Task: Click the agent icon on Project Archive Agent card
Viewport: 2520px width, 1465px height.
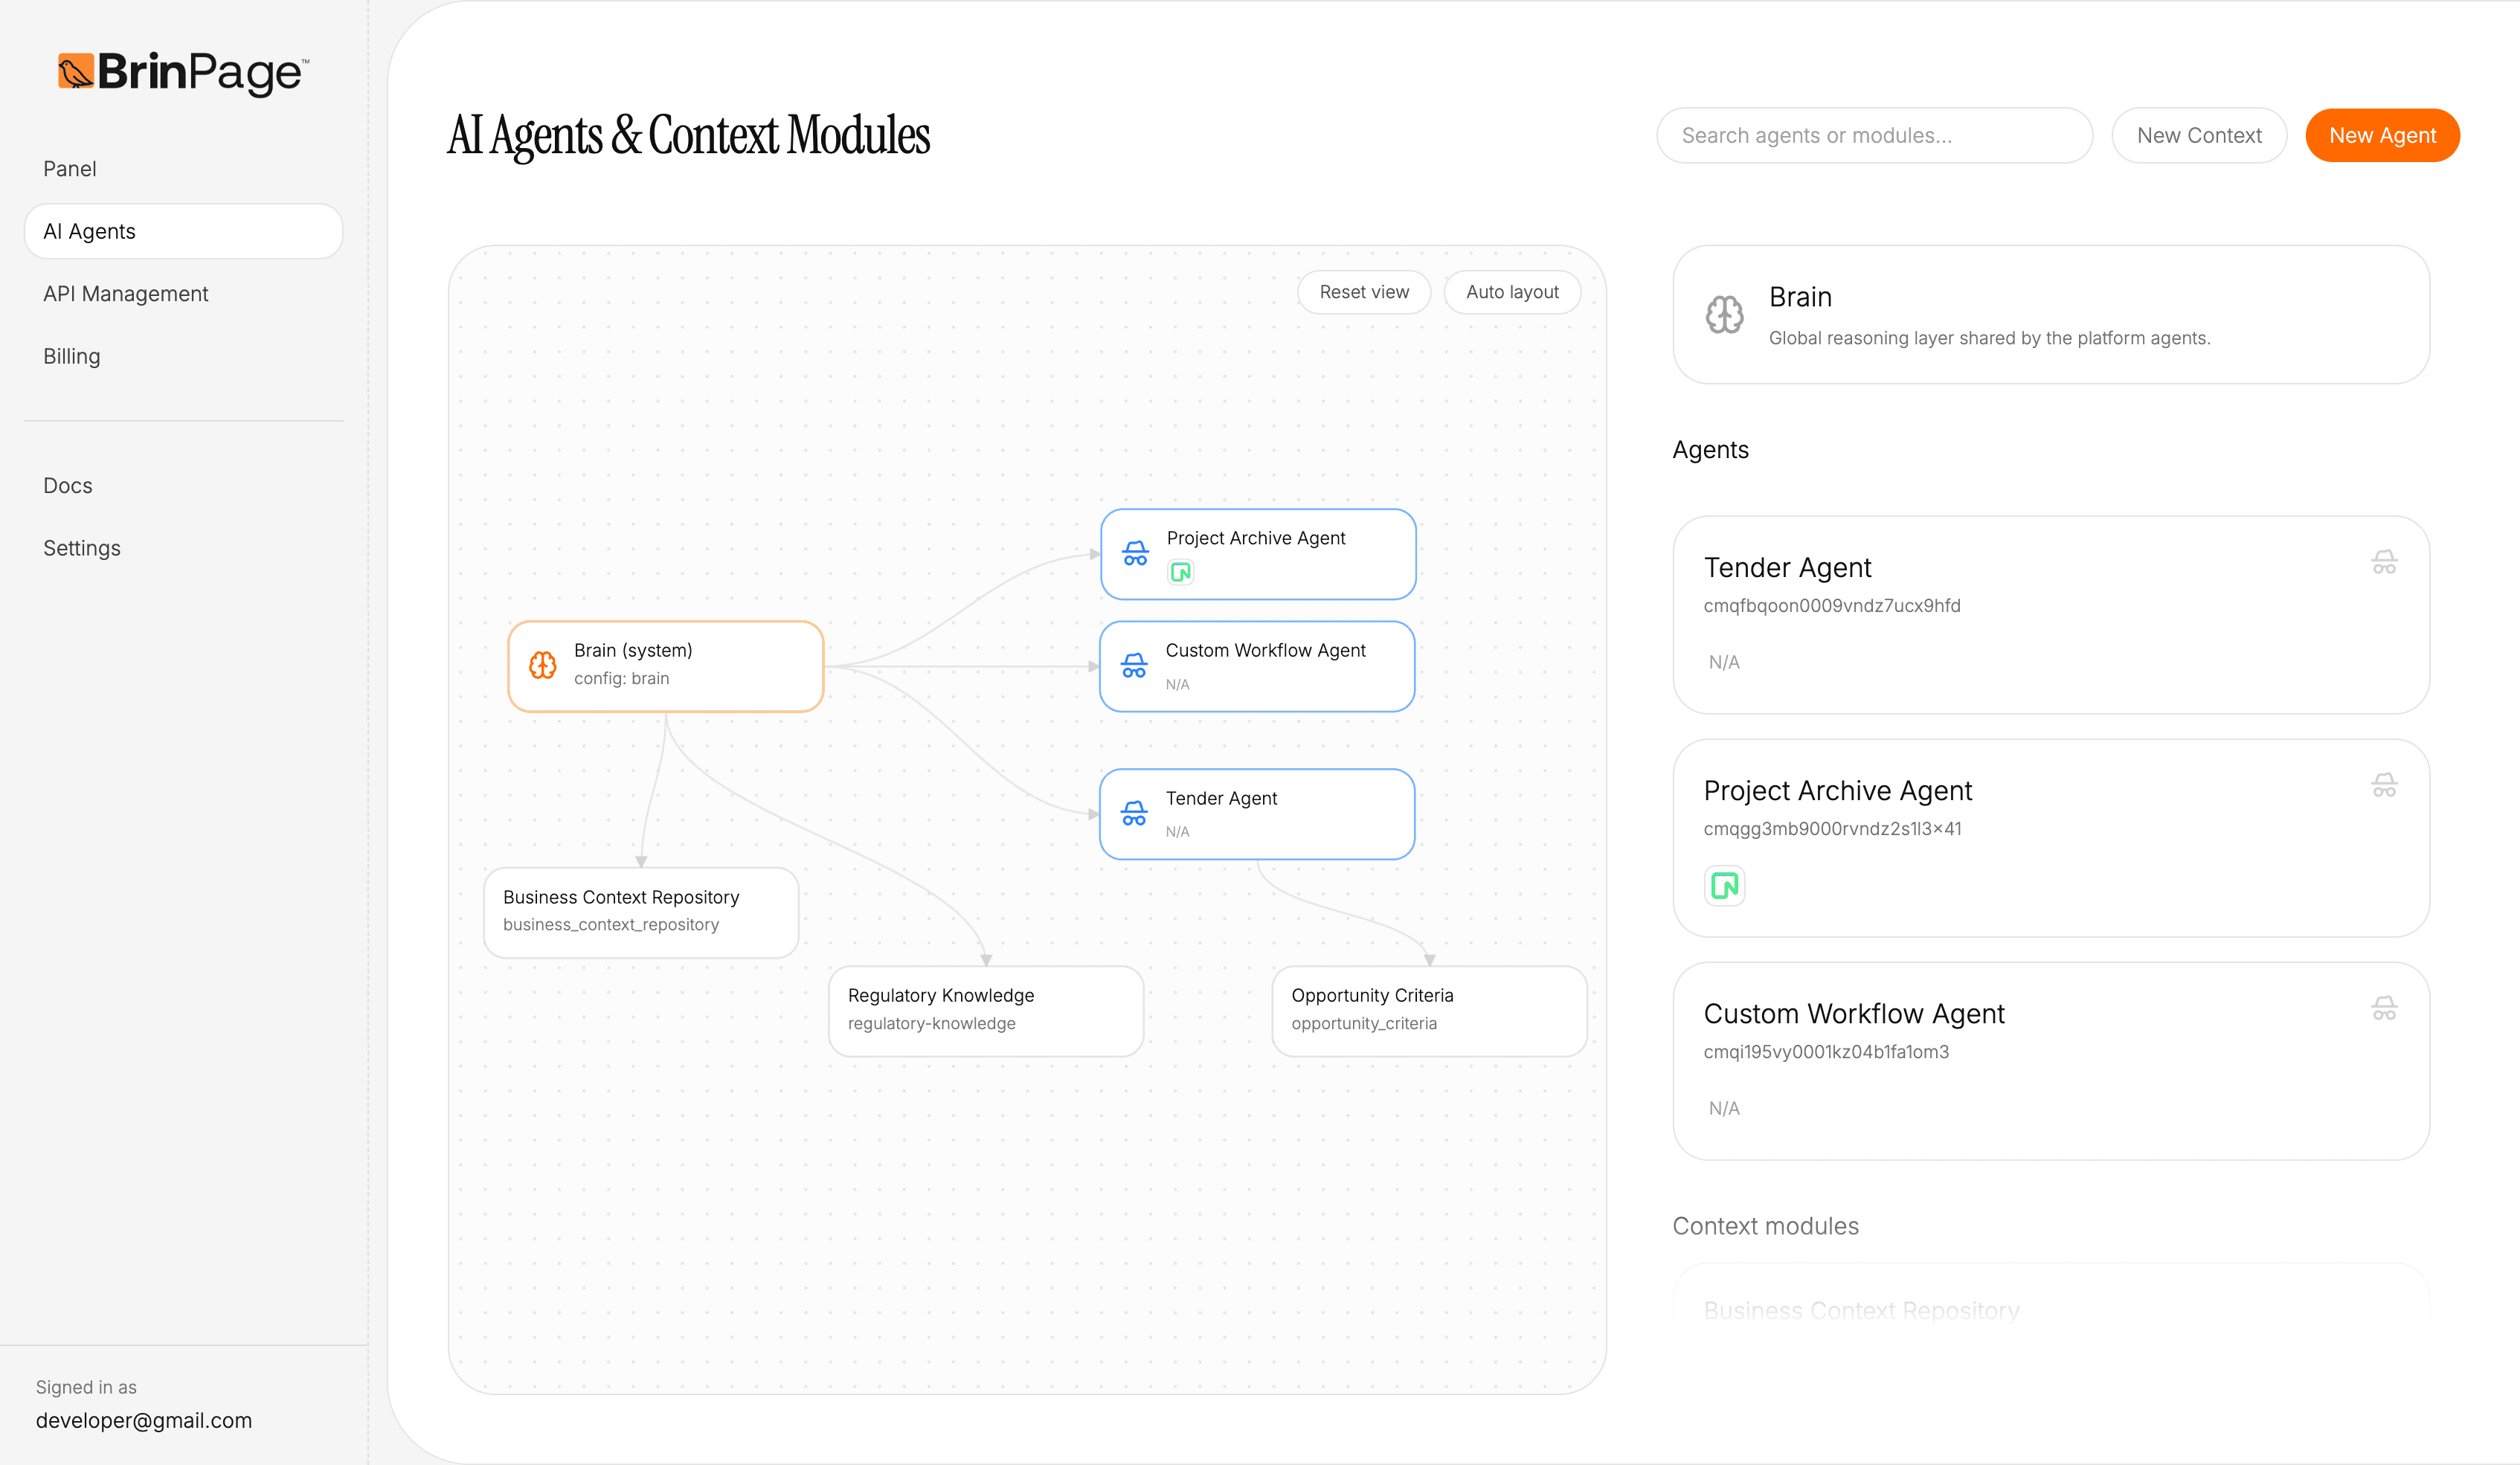Action: [2384, 785]
